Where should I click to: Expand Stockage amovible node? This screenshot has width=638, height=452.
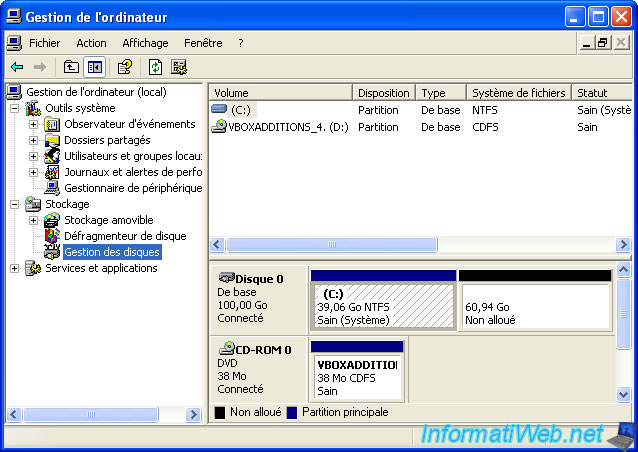coord(33,221)
